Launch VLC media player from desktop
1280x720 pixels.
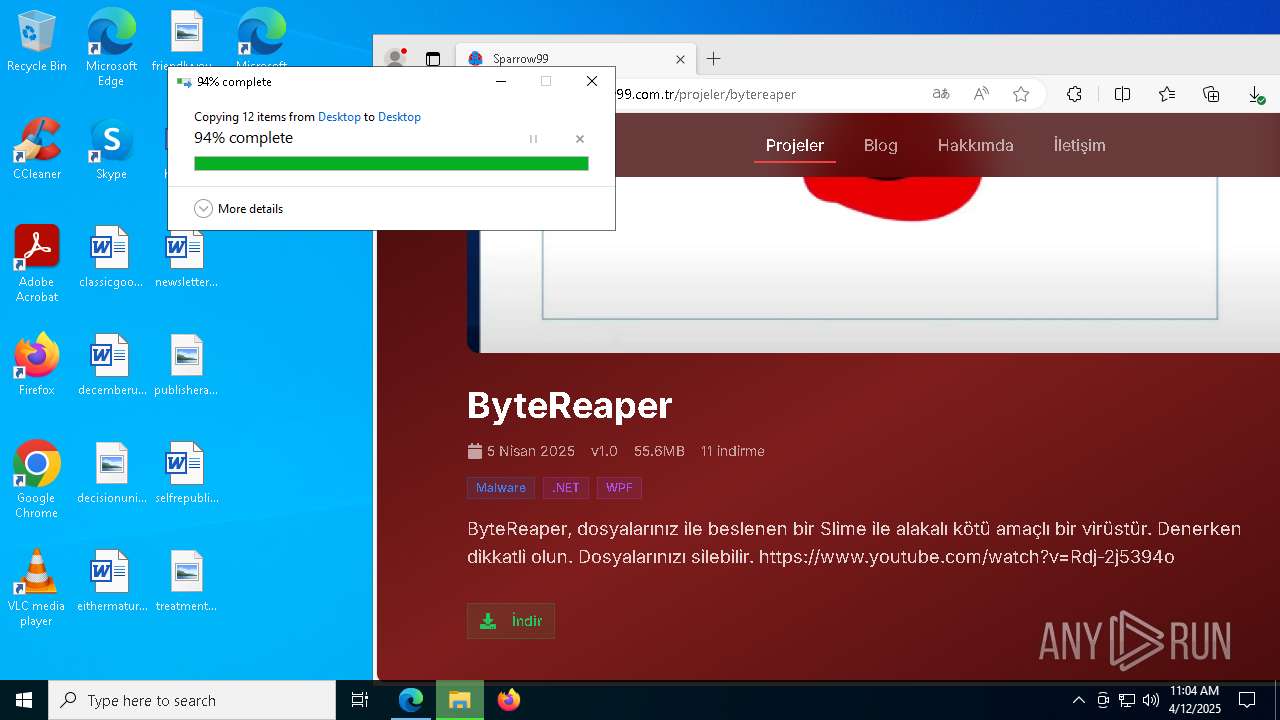click(x=37, y=588)
